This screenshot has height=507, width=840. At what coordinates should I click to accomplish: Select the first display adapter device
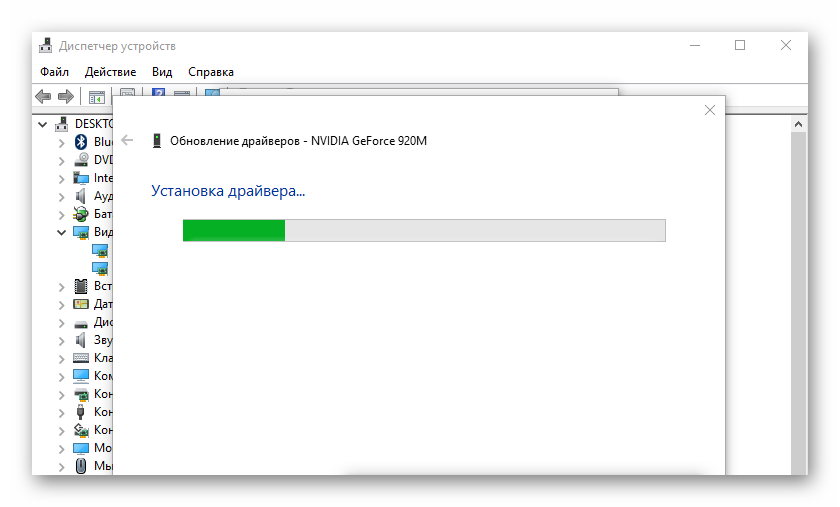100,250
